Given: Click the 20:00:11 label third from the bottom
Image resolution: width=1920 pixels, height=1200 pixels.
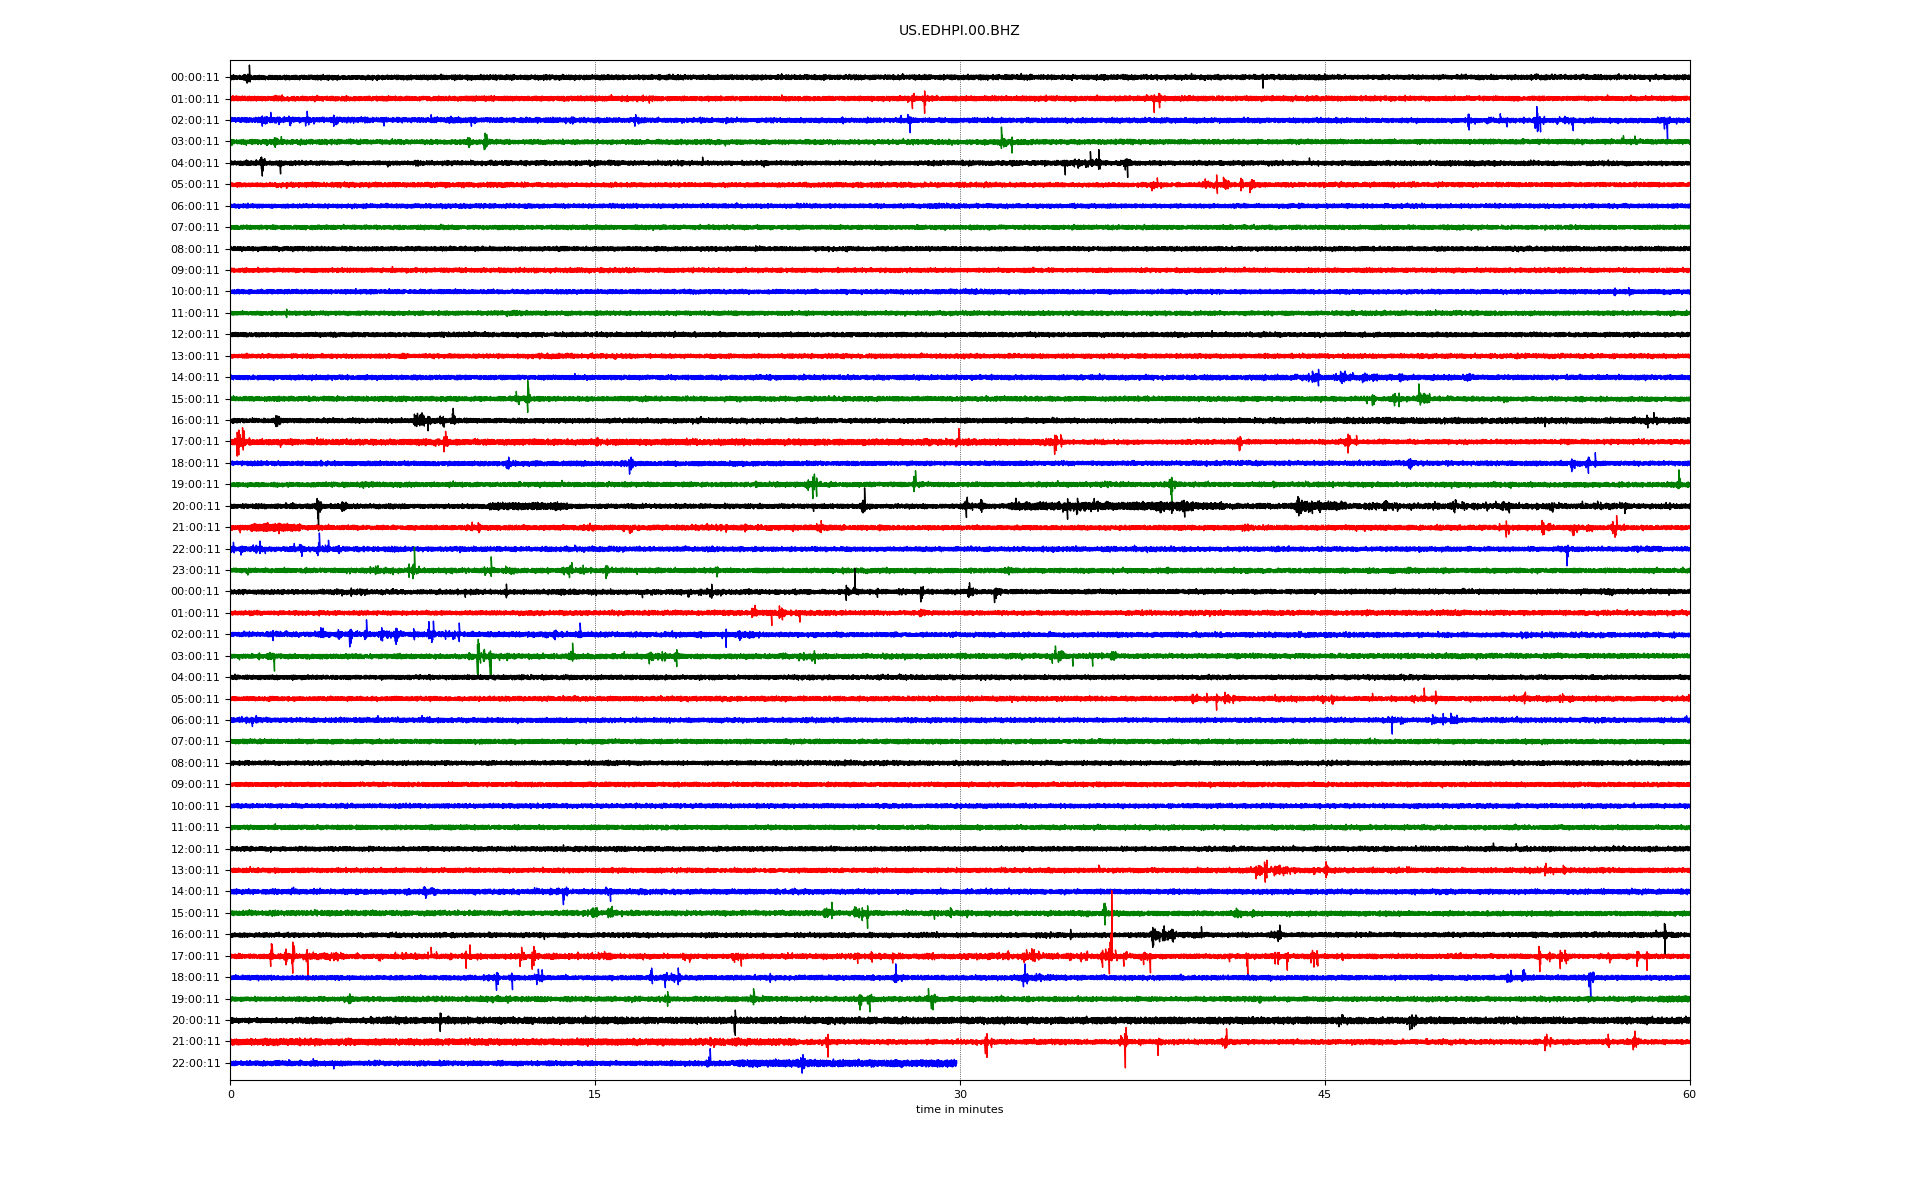Looking at the screenshot, I should coord(195,1021).
